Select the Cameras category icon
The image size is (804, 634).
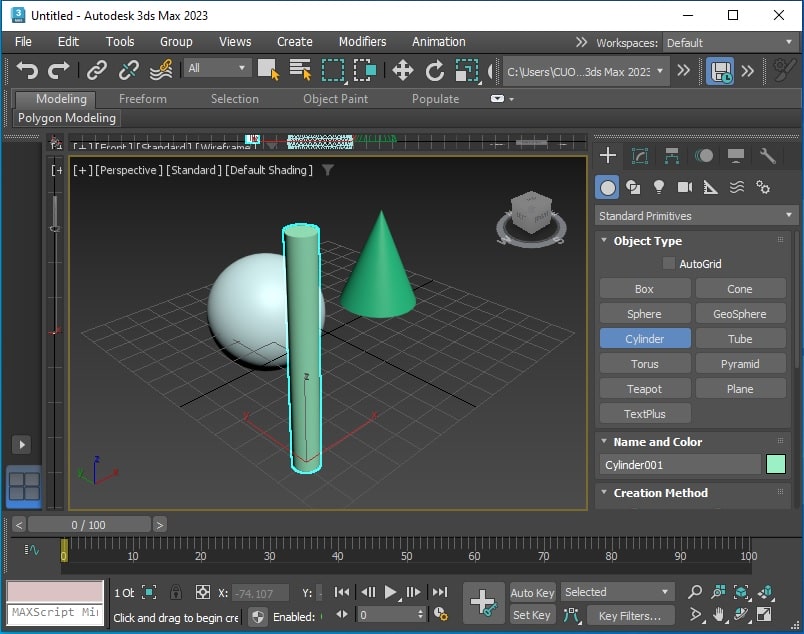pyautogui.click(x=685, y=188)
